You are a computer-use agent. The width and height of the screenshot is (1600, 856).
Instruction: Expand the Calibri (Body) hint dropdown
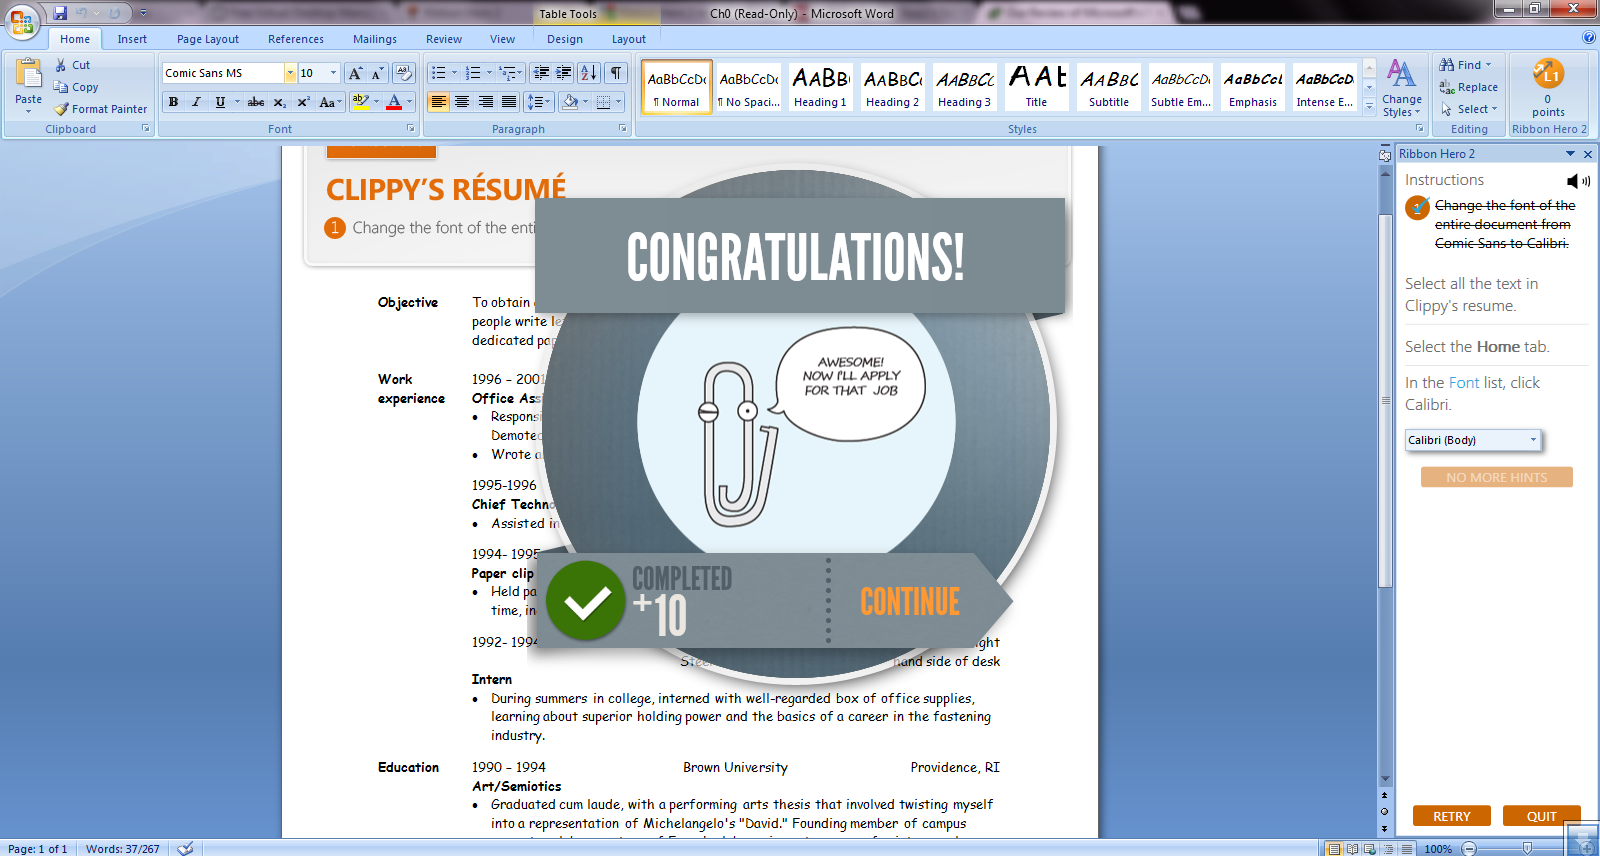click(x=1533, y=440)
